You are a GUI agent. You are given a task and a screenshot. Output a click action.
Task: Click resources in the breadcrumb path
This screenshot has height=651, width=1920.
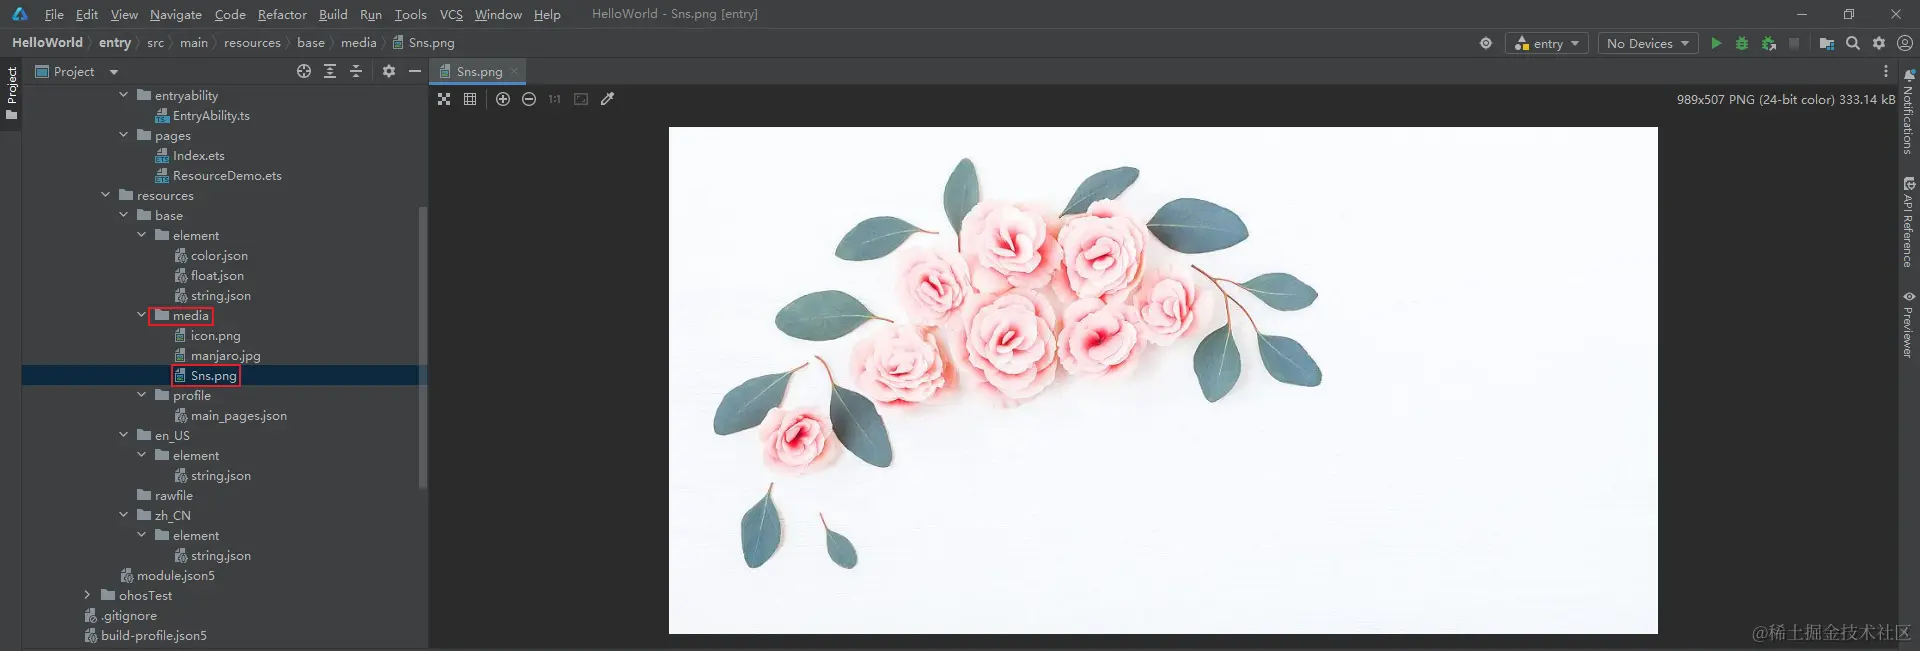pyautogui.click(x=252, y=43)
